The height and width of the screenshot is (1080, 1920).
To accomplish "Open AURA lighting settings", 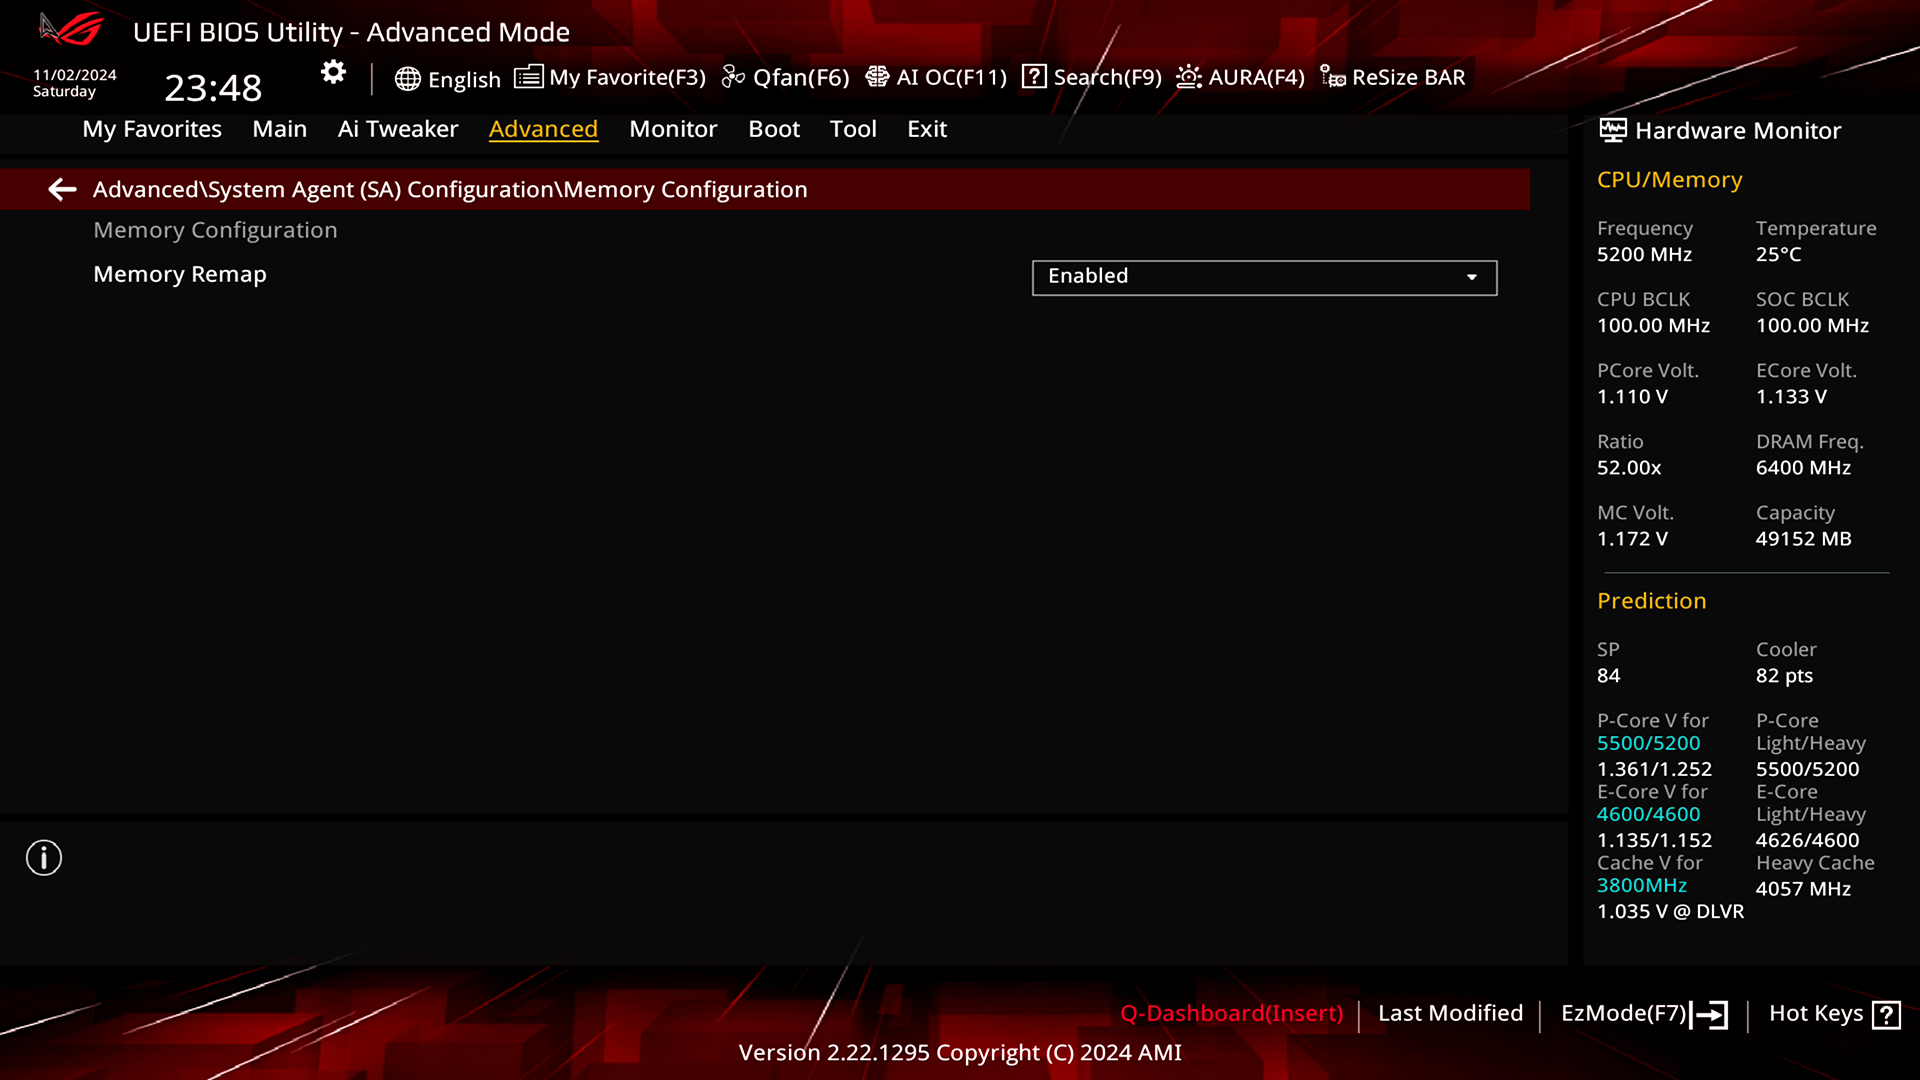I will coord(1240,76).
